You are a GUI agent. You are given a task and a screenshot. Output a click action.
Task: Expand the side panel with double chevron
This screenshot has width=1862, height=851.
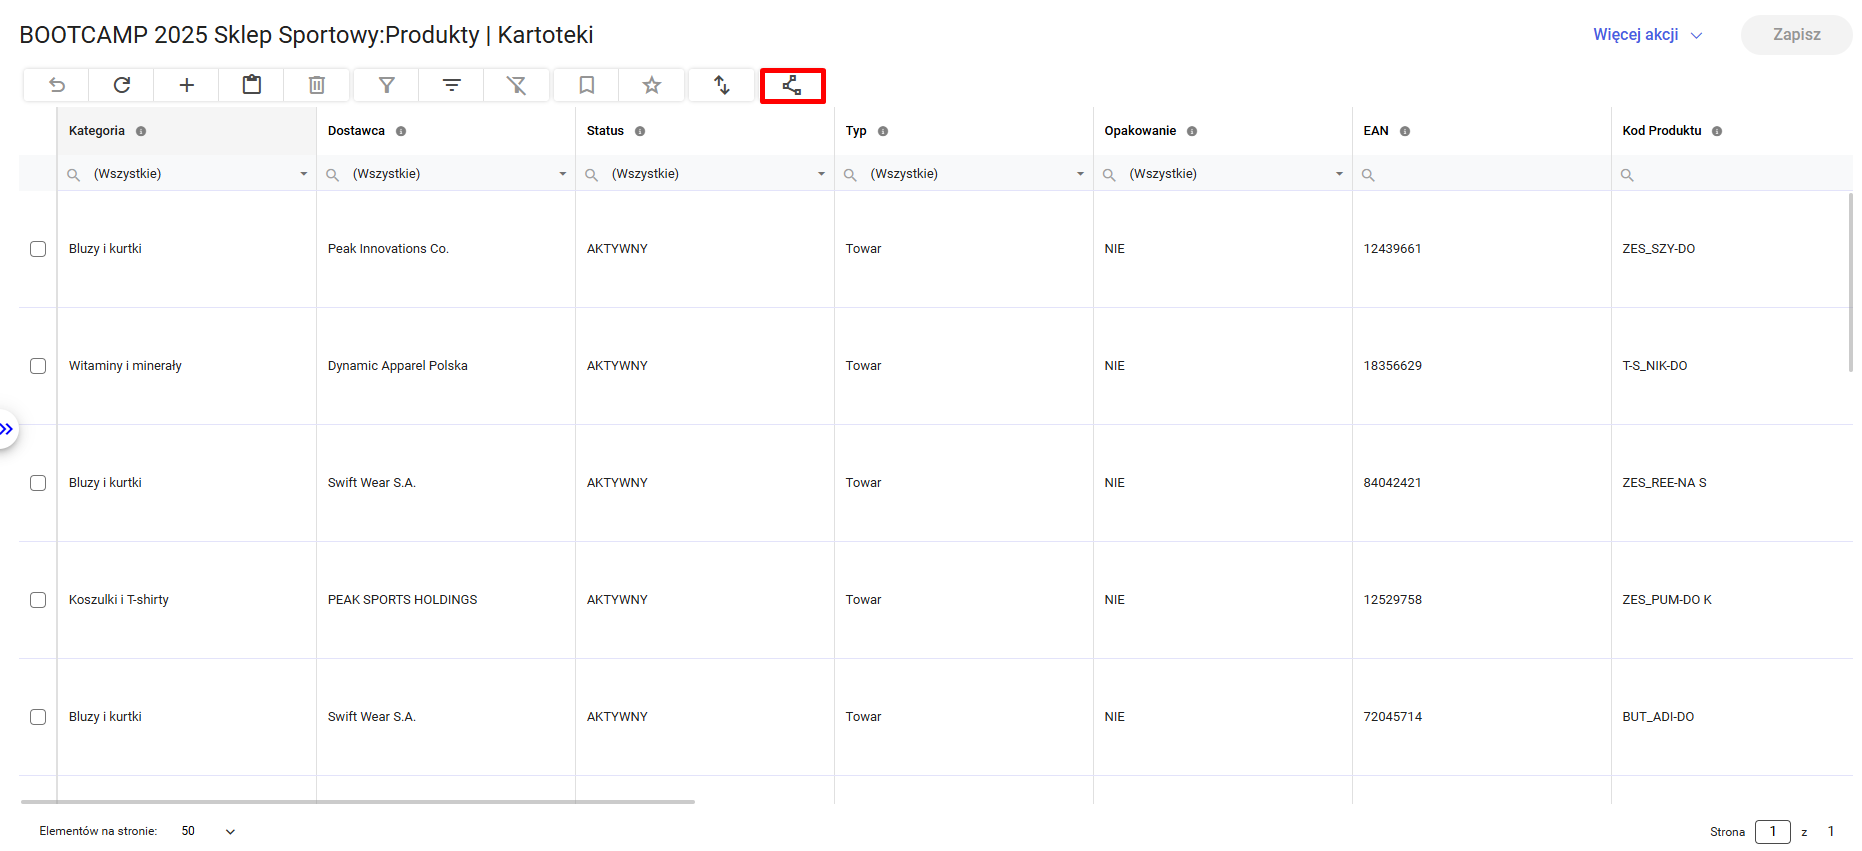point(7,429)
